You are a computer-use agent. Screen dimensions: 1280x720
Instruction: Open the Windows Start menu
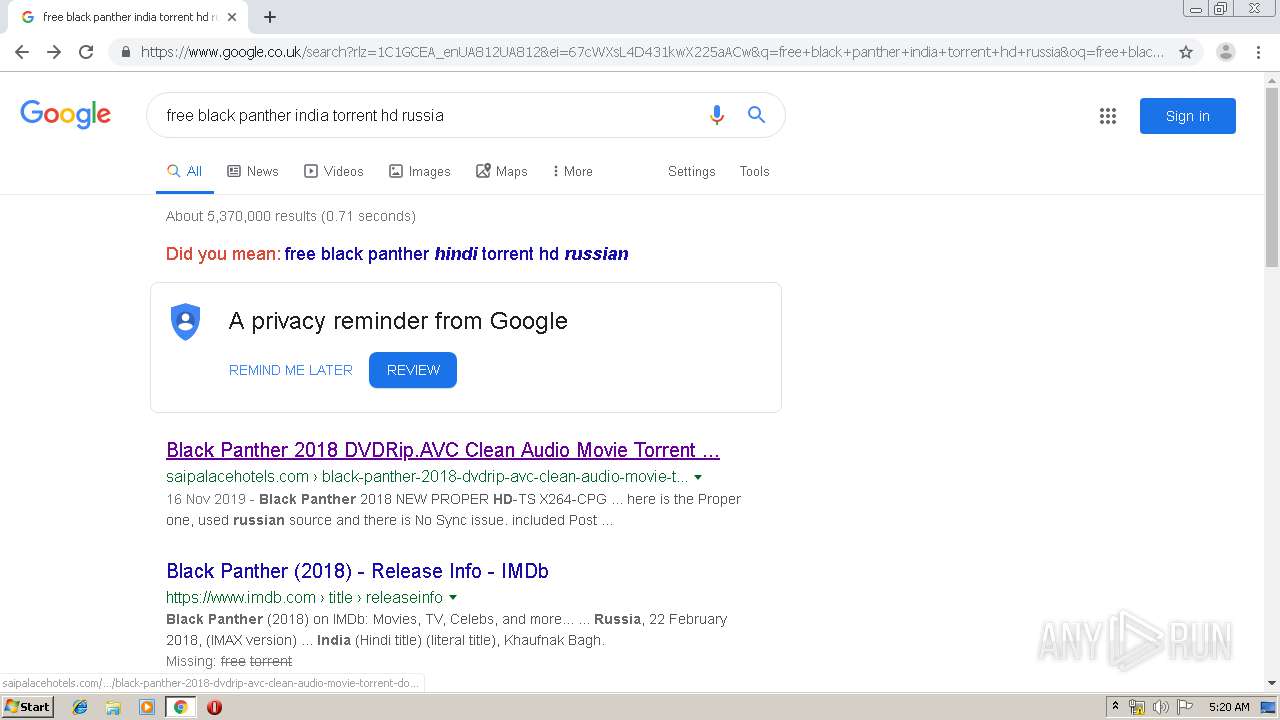(28, 707)
